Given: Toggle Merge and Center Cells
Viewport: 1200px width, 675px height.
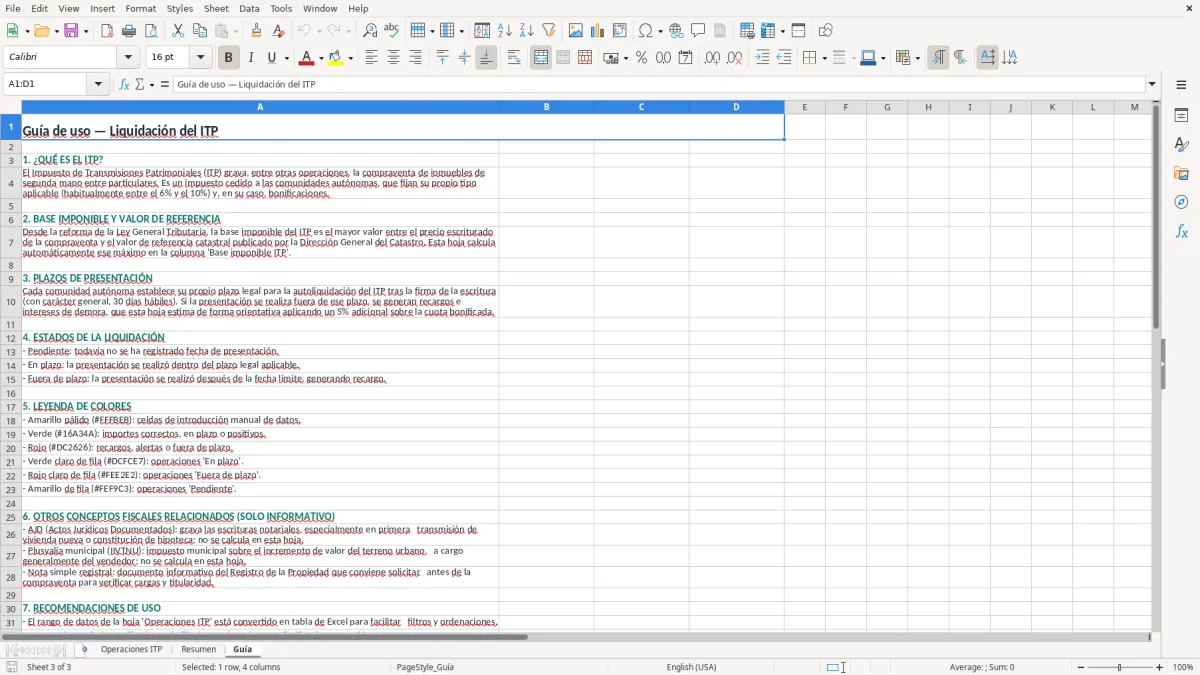Looking at the screenshot, I should pyautogui.click(x=541, y=58).
